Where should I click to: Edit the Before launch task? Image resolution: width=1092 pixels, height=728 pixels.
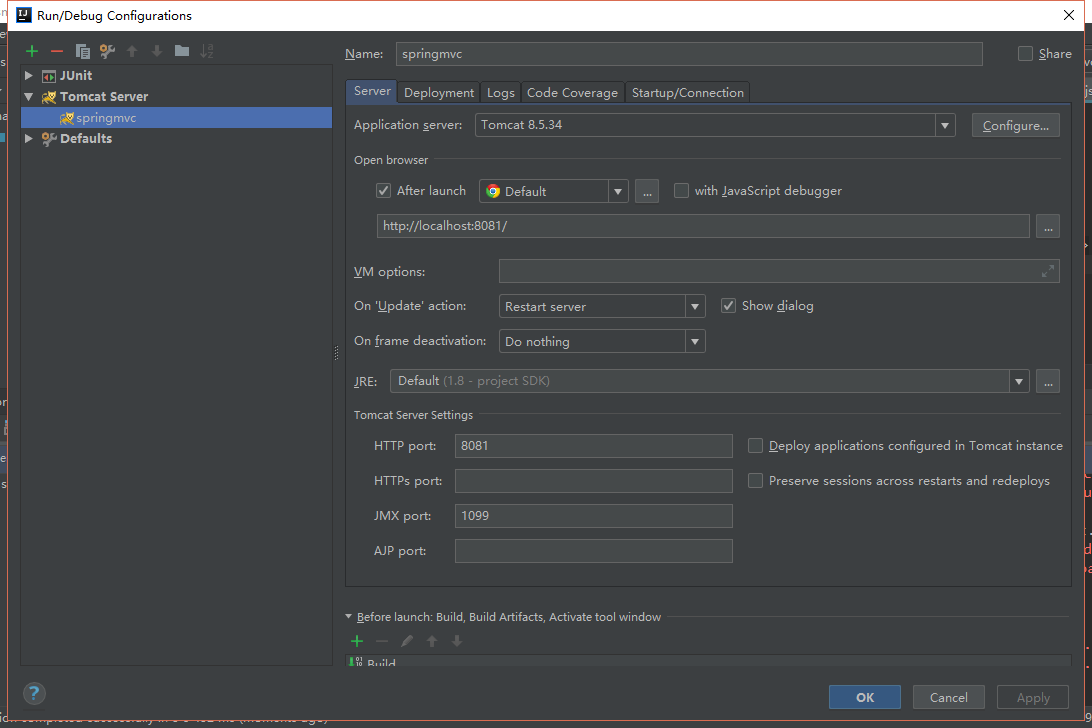pos(407,641)
